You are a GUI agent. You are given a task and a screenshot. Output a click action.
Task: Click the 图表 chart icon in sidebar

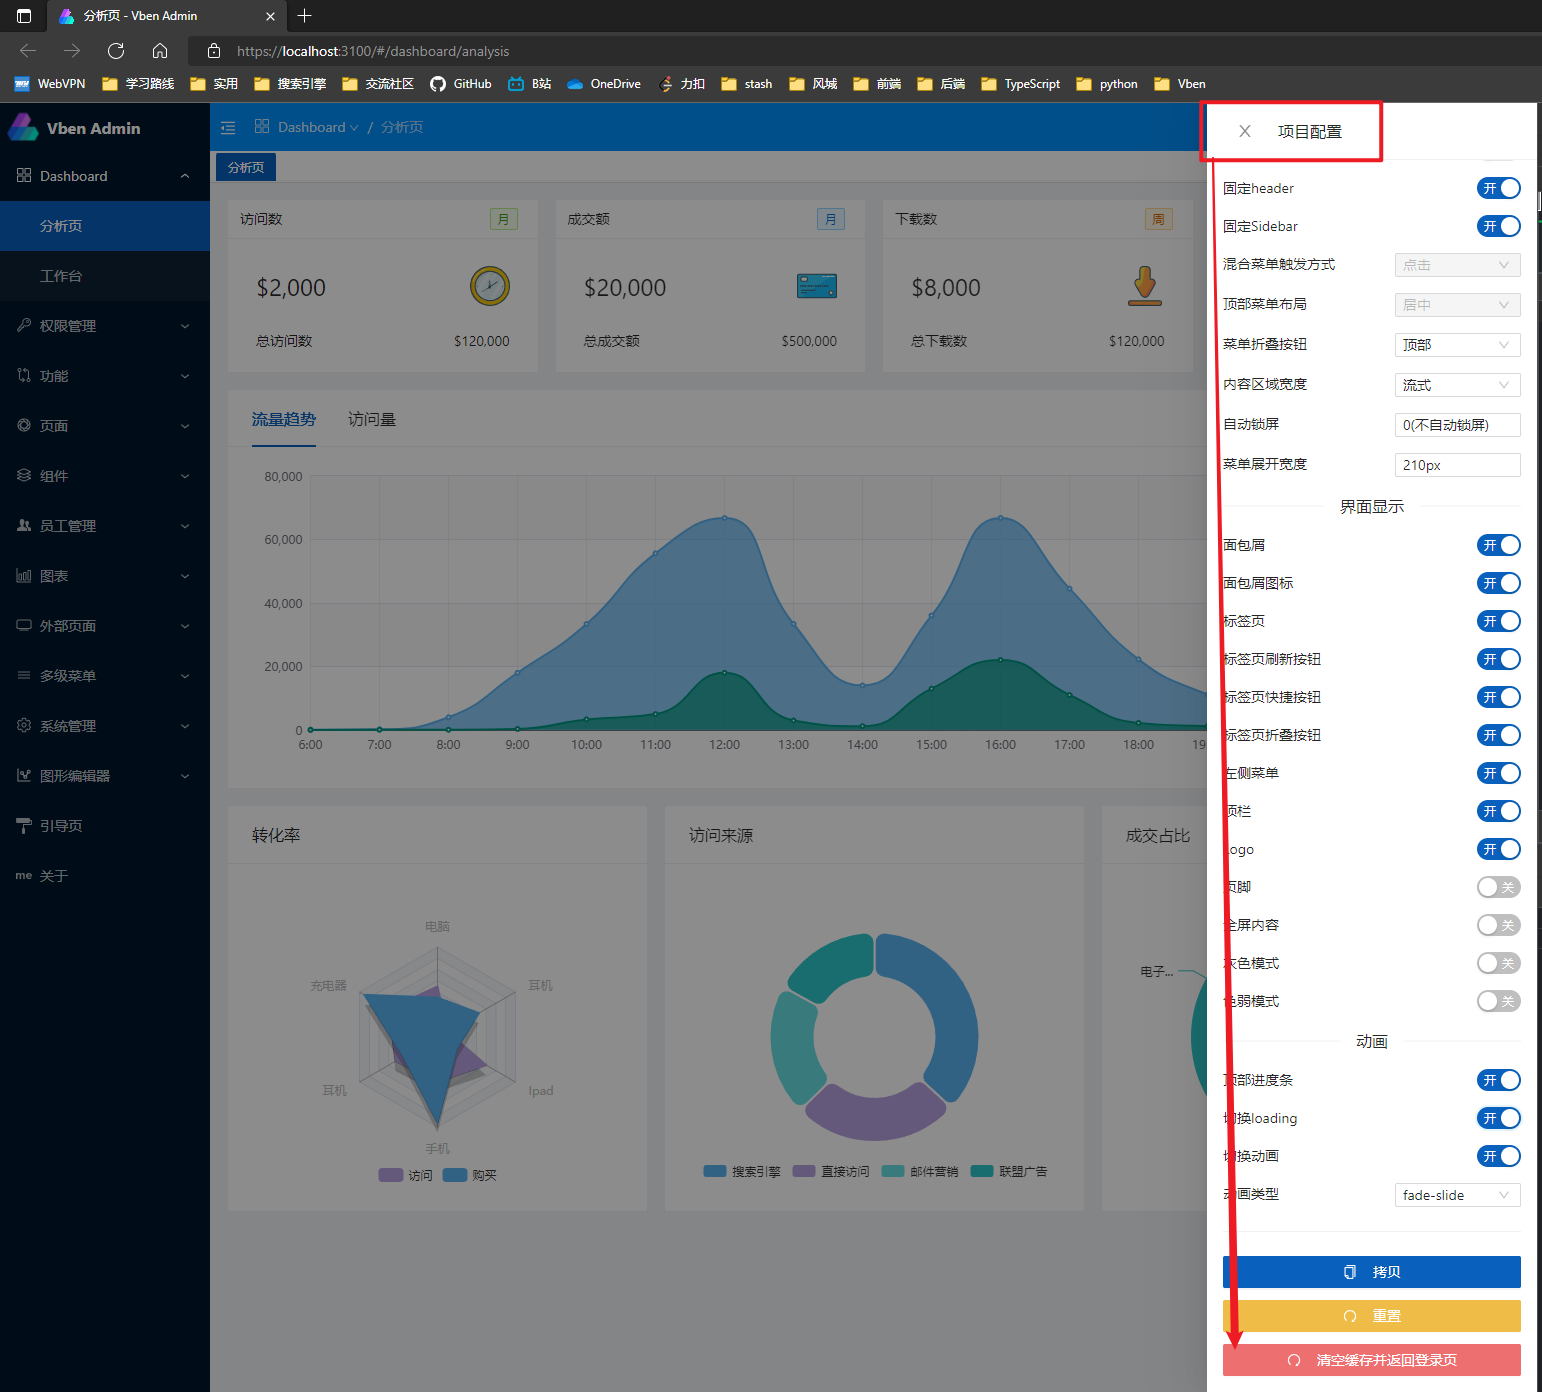tap(24, 575)
